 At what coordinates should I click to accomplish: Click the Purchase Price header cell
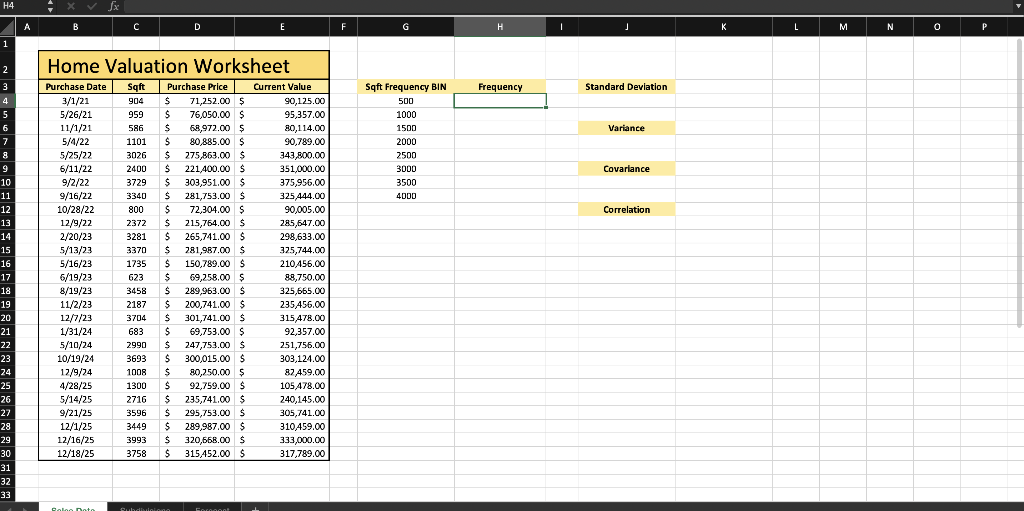click(x=197, y=87)
